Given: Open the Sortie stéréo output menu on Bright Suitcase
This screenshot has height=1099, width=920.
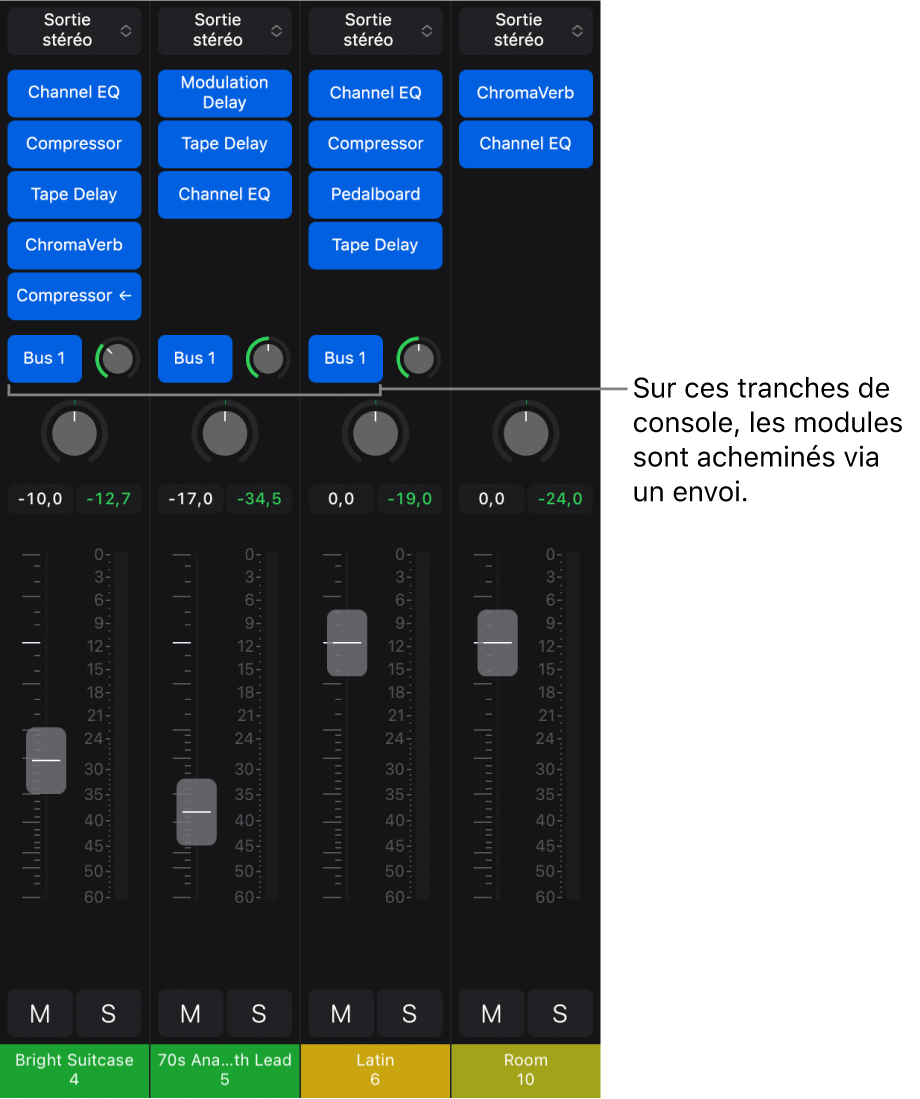Looking at the screenshot, I should [74, 30].
